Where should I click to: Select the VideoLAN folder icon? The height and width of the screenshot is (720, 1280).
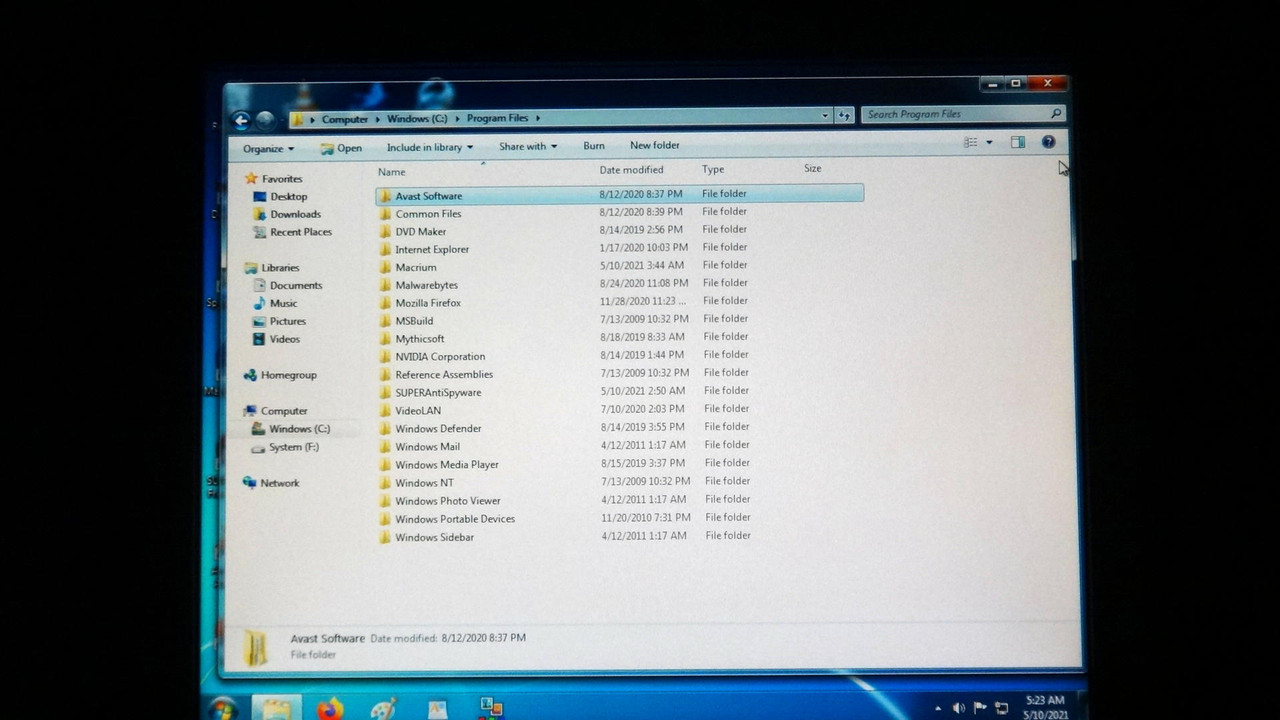tap(385, 410)
